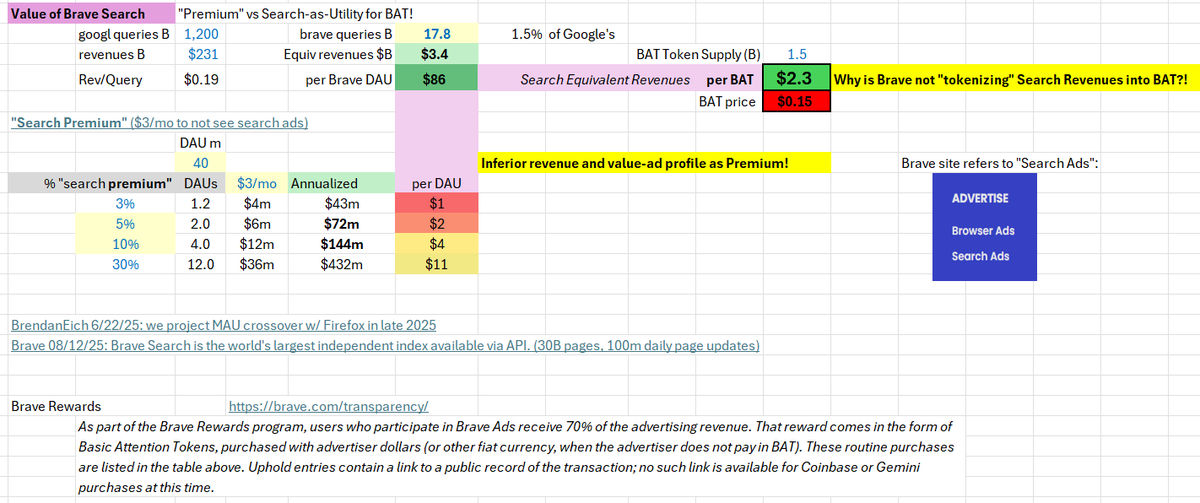Open the BrendanEich 6/22/25 MAU crossover link
The image size is (1200, 503).
click(222, 326)
